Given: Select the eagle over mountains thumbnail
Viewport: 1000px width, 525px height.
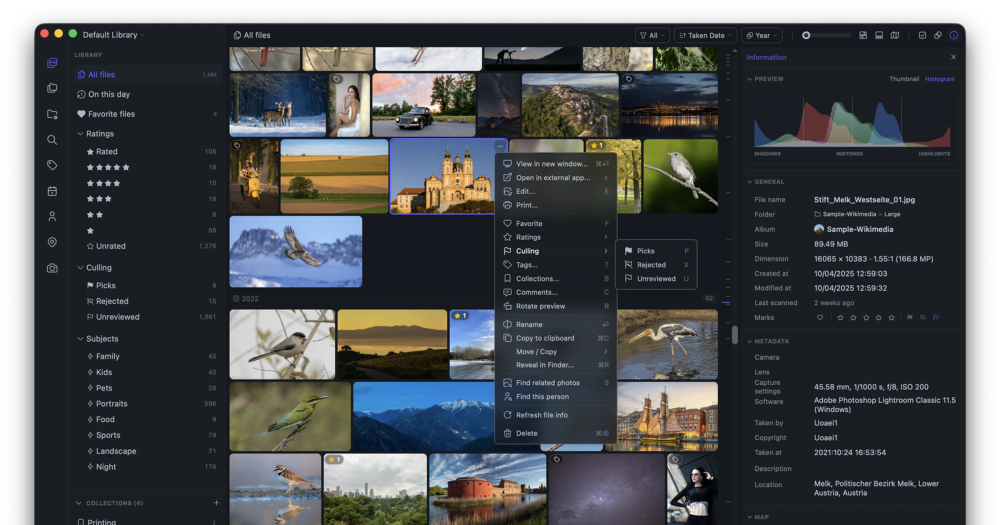Looking at the screenshot, I should [x=296, y=252].
